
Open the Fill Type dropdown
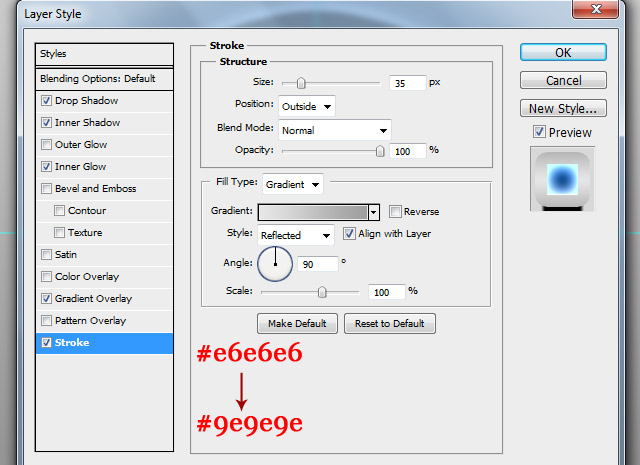(293, 185)
